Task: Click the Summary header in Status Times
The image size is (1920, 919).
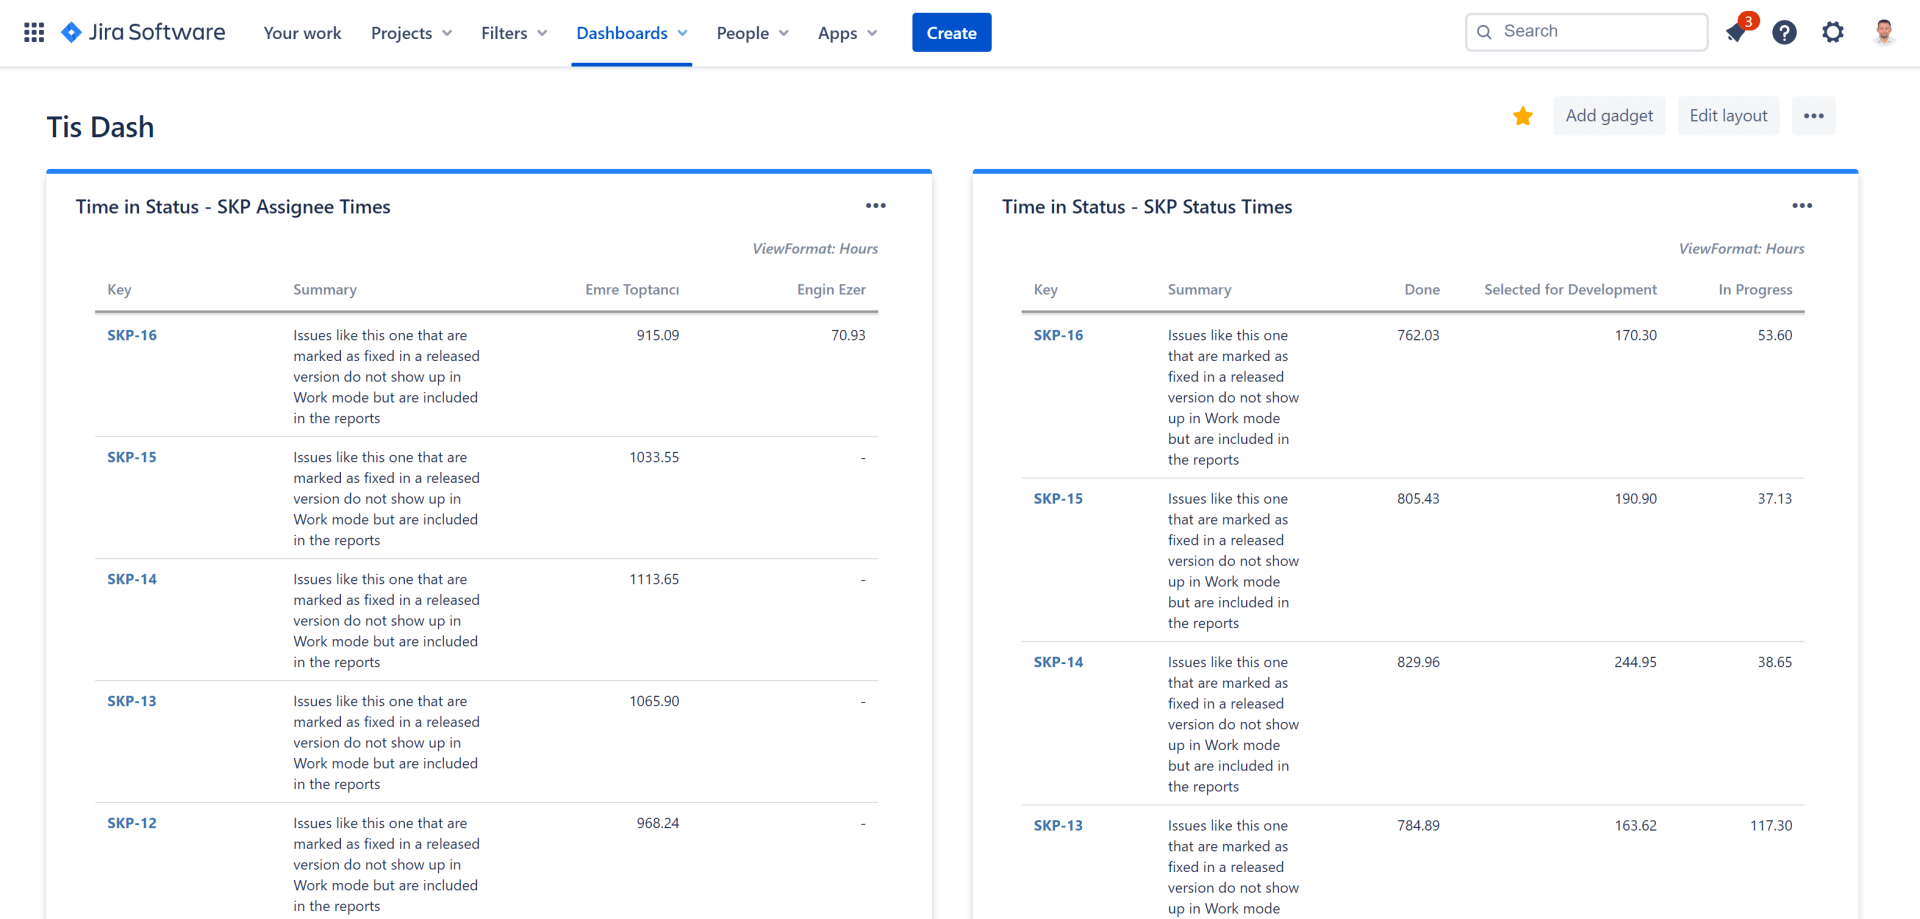Action: 1199,290
